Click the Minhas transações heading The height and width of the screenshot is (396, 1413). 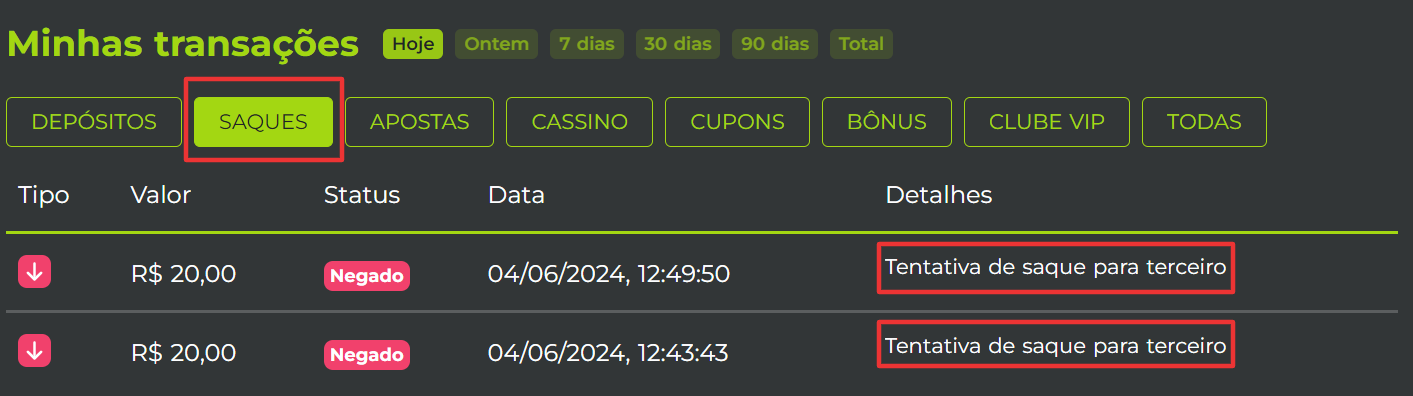pos(183,44)
